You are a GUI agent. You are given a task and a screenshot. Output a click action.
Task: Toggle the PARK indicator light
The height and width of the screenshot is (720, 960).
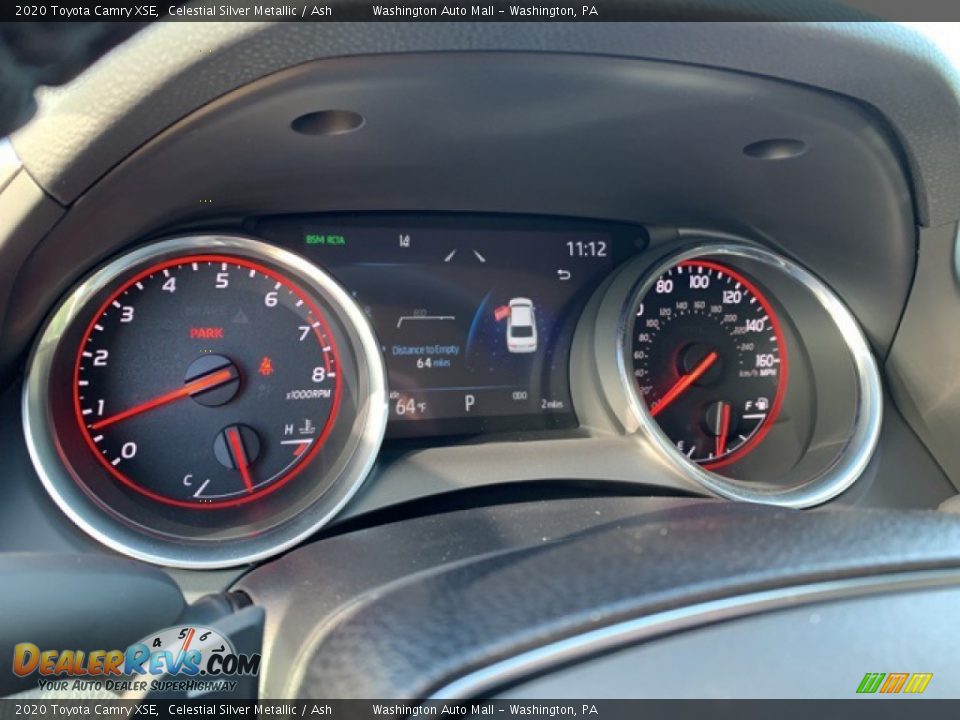(207, 332)
